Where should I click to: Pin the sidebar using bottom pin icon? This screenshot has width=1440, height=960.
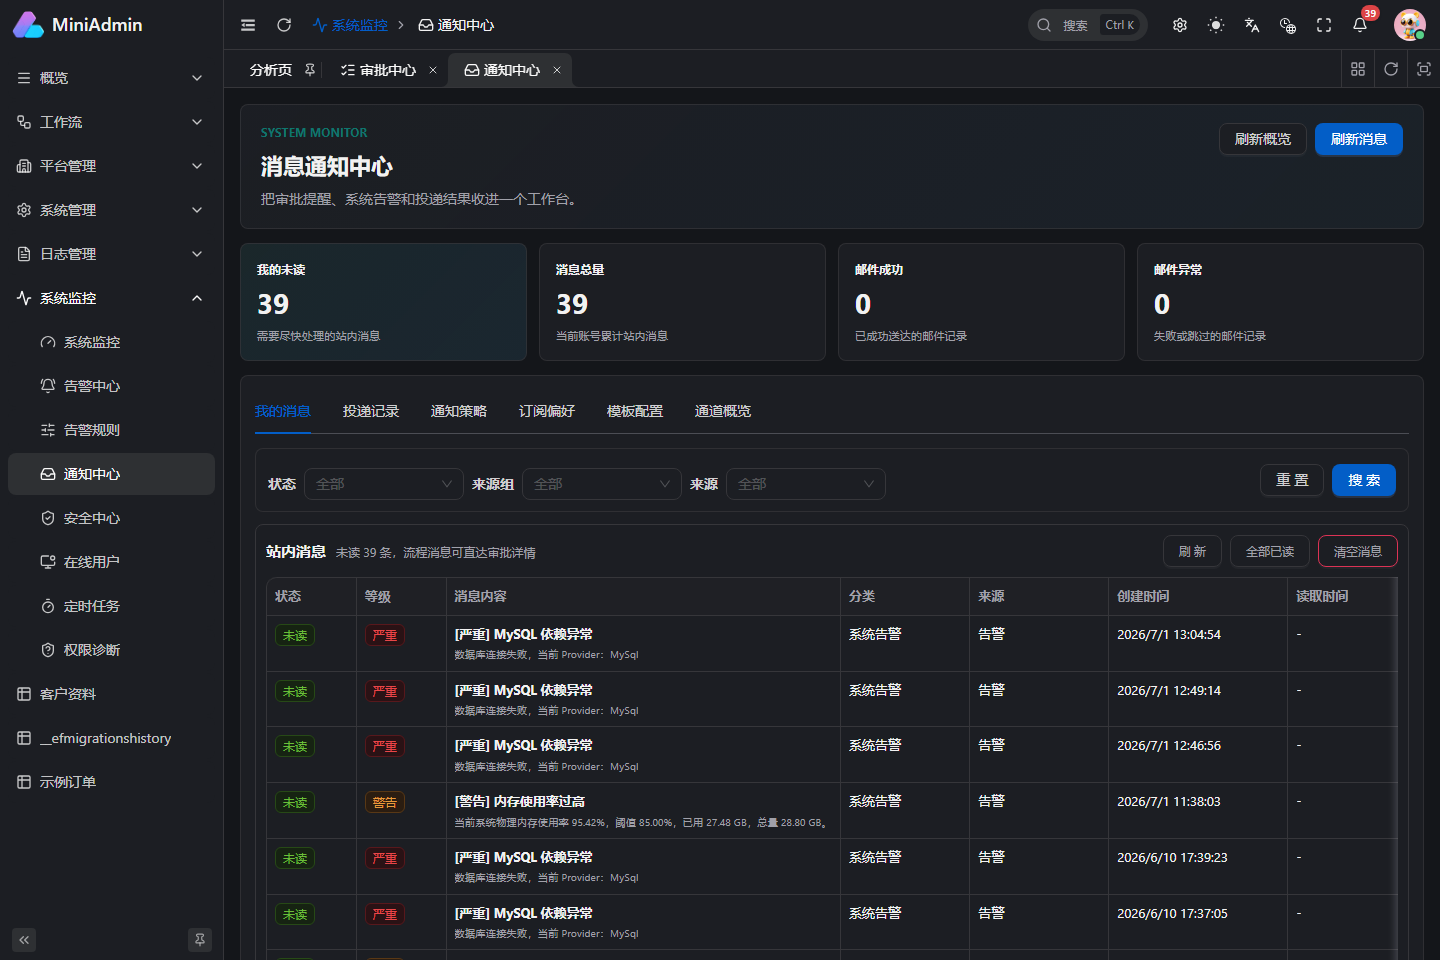click(x=200, y=940)
